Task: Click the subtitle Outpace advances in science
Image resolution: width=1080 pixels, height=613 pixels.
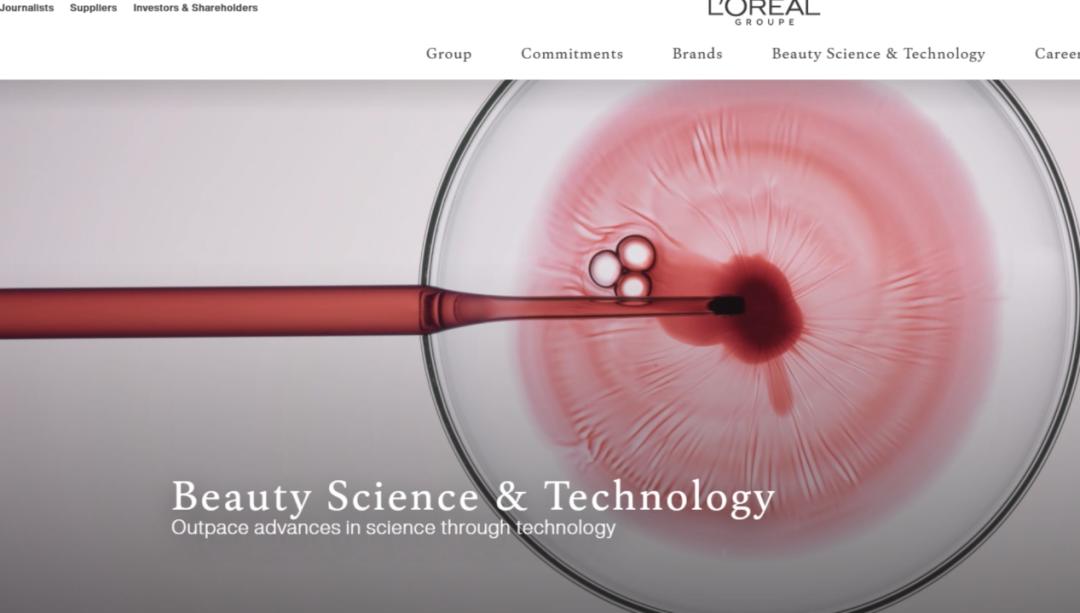Action: pos(393,528)
